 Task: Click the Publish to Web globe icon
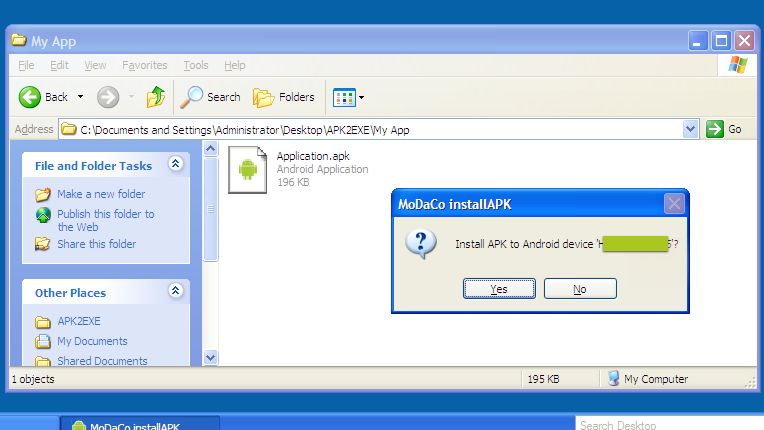click(x=43, y=215)
